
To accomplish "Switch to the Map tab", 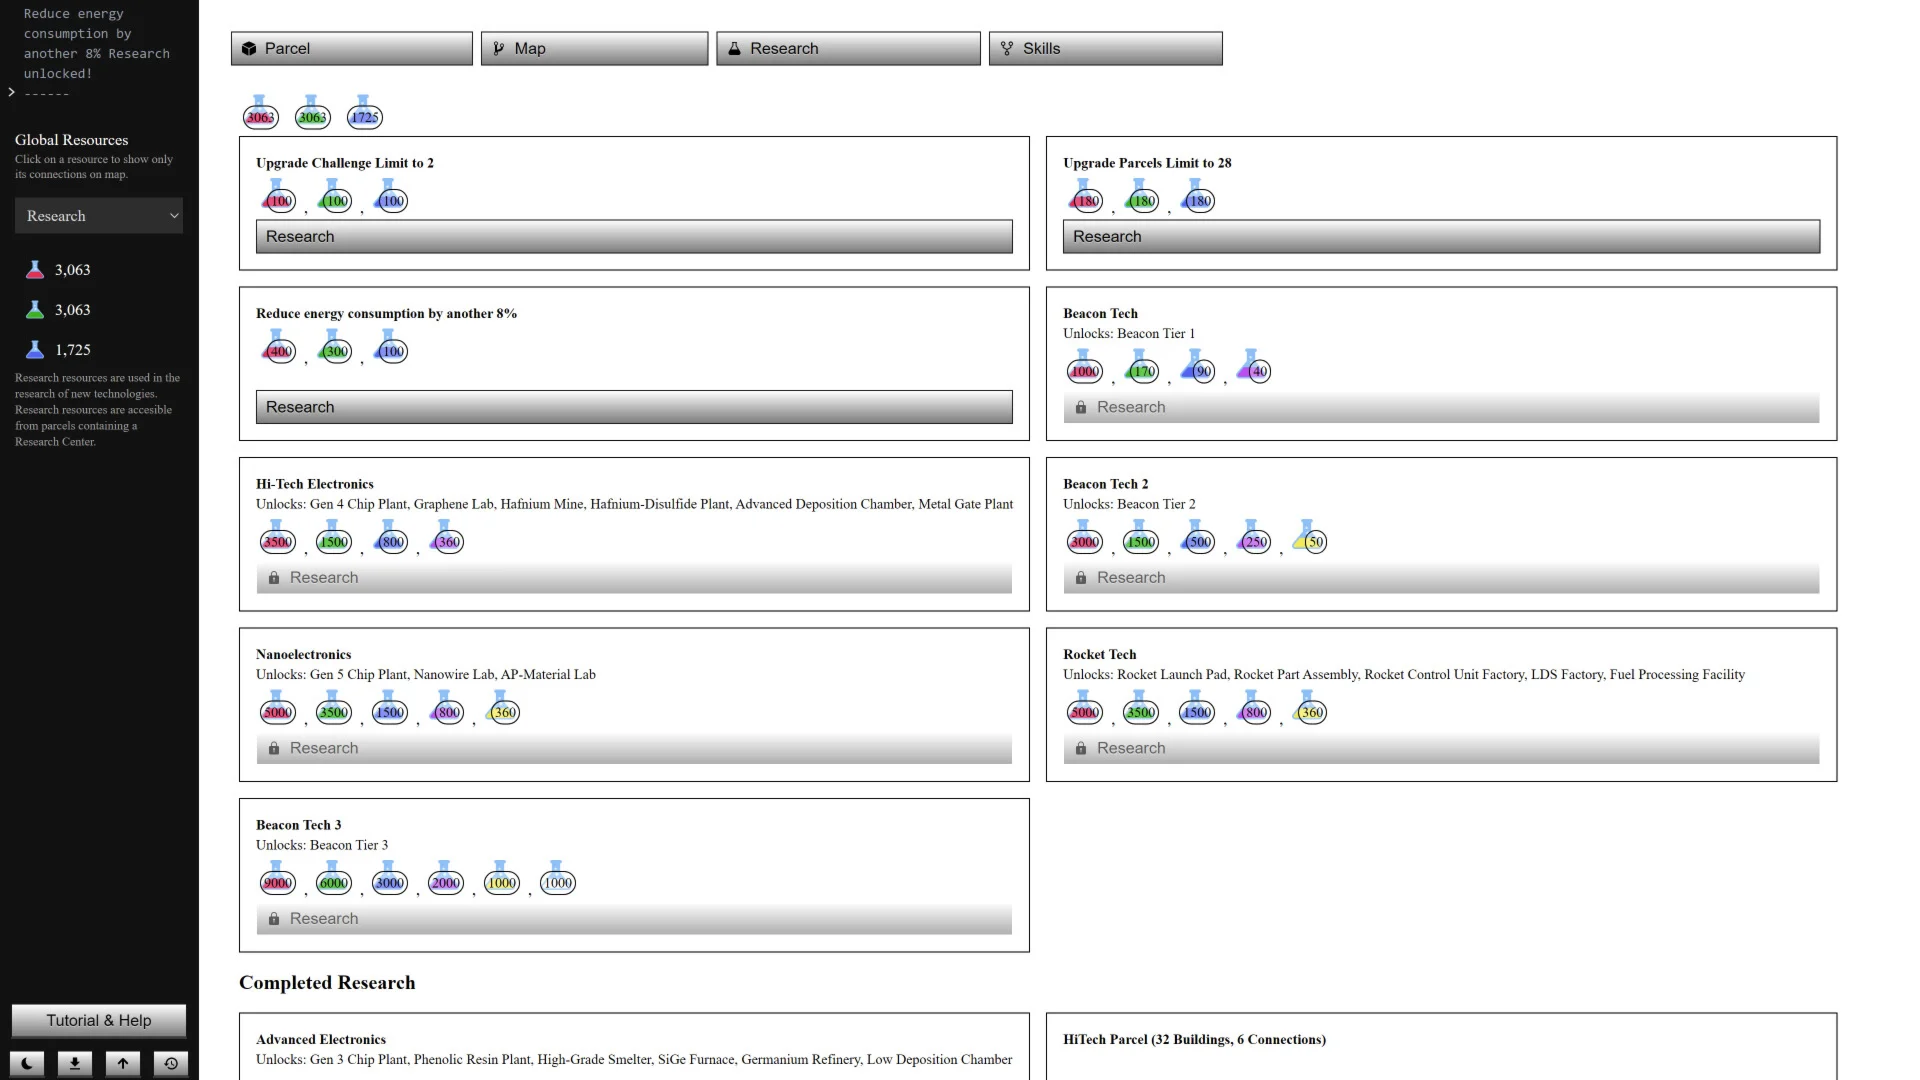I will point(594,48).
